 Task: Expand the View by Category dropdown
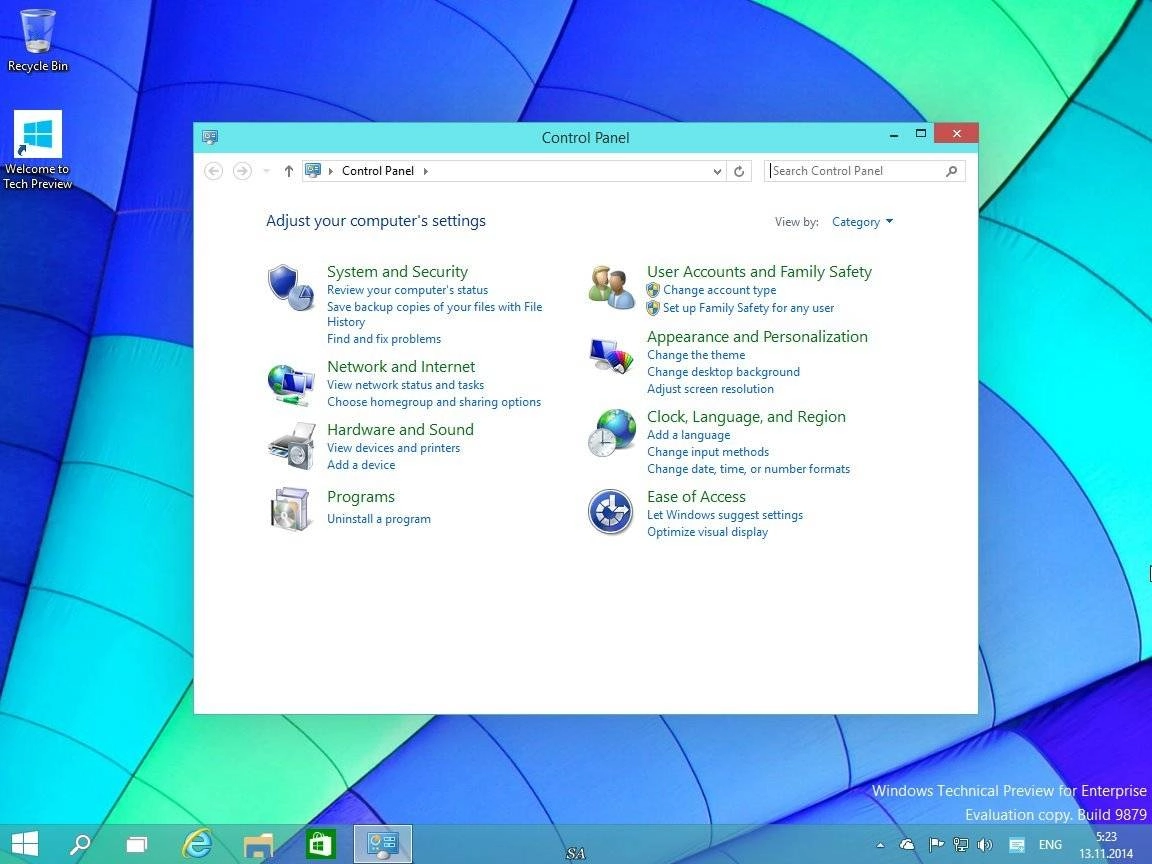point(863,222)
